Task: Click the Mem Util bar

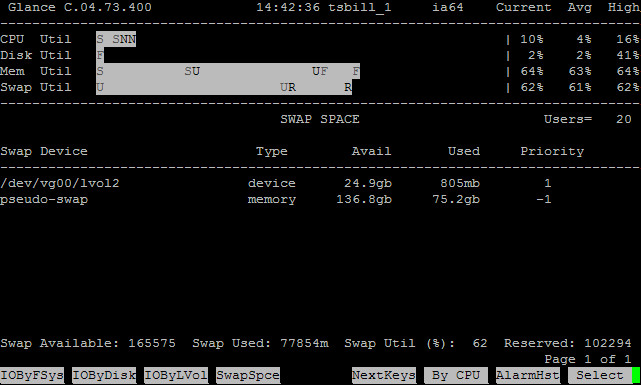Action: coord(228,71)
